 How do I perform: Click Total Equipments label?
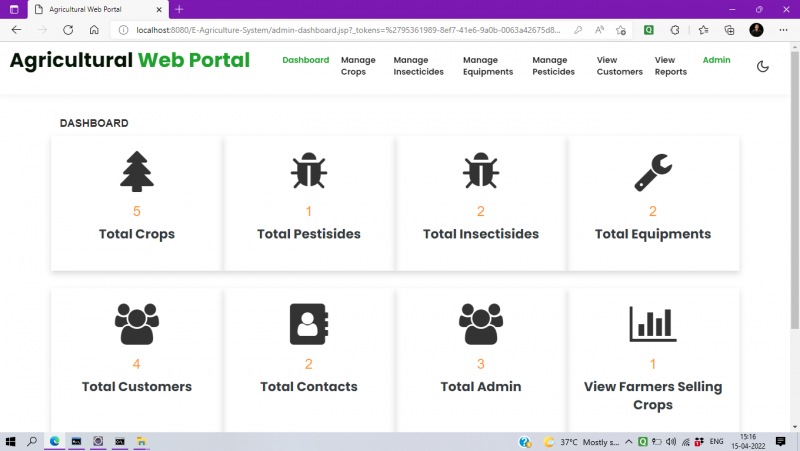(653, 234)
